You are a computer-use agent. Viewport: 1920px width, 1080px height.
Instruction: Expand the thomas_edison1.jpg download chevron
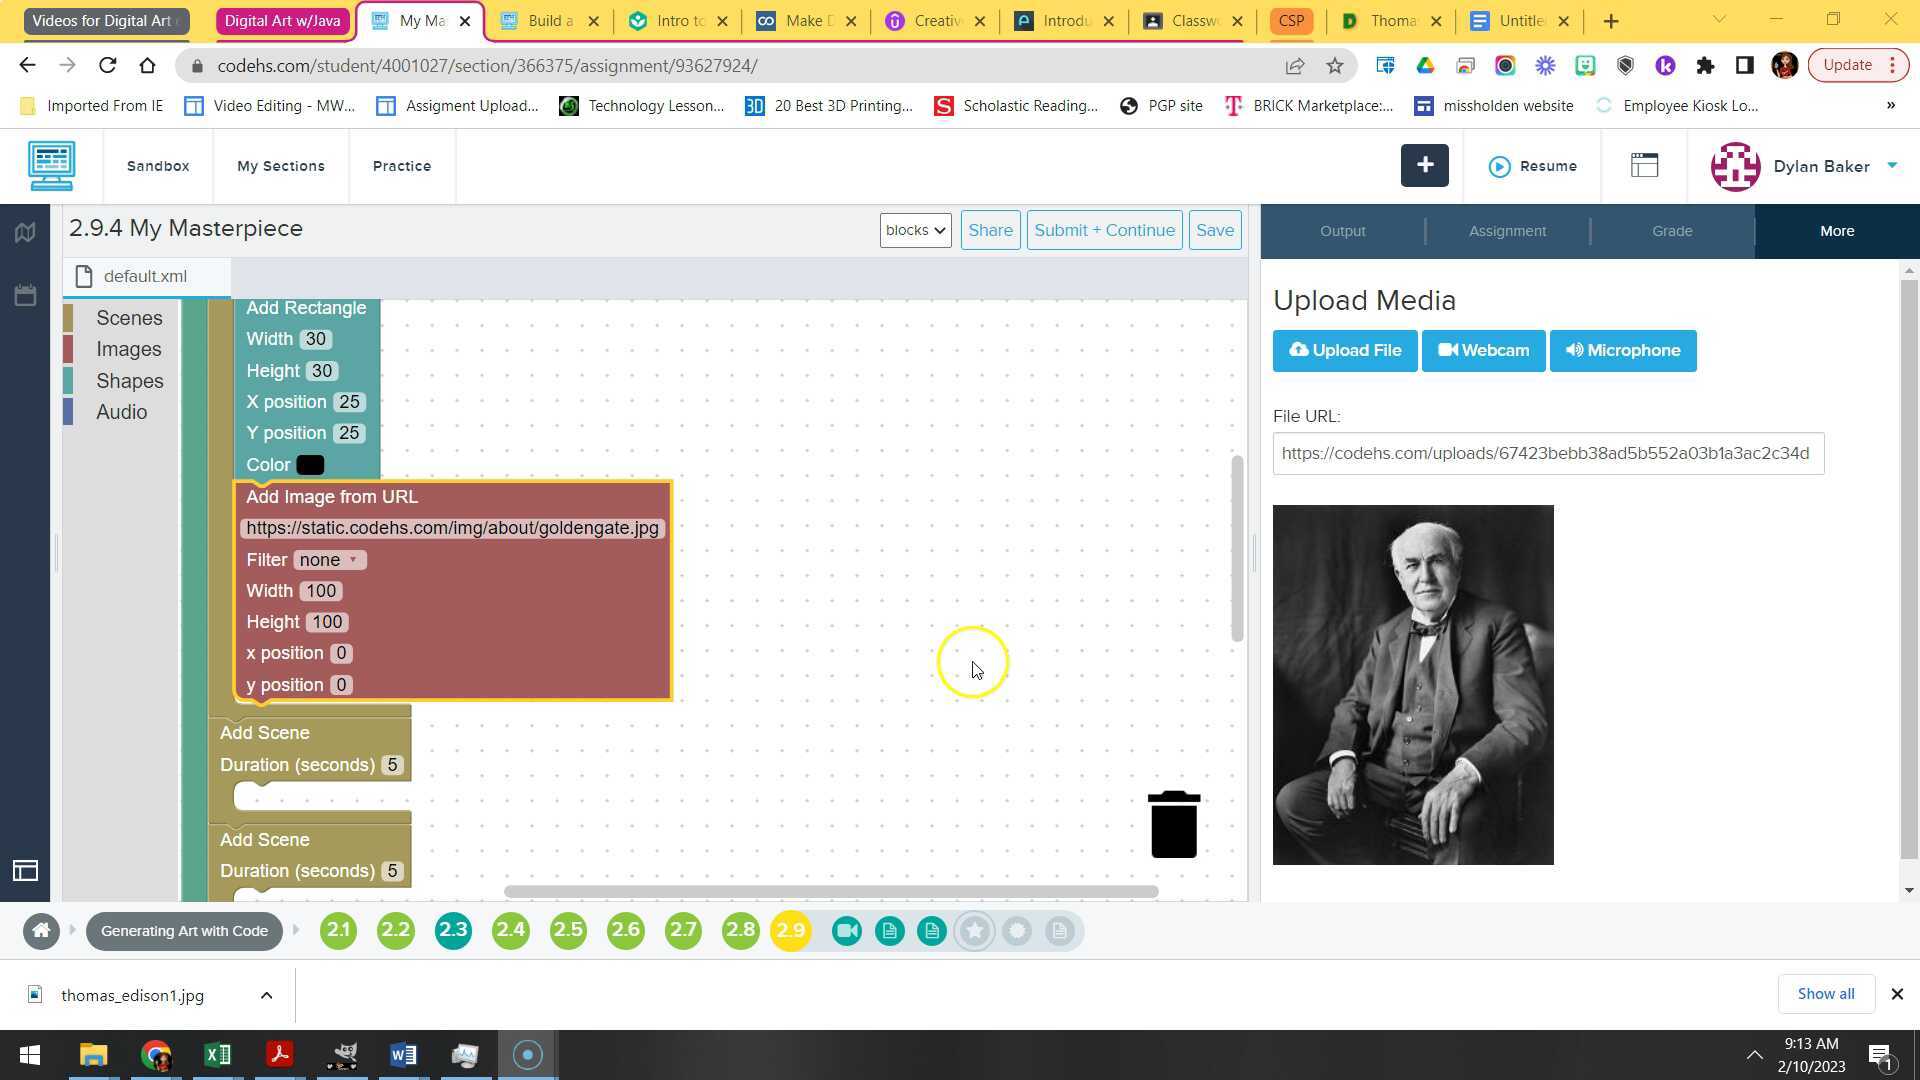point(266,995)
